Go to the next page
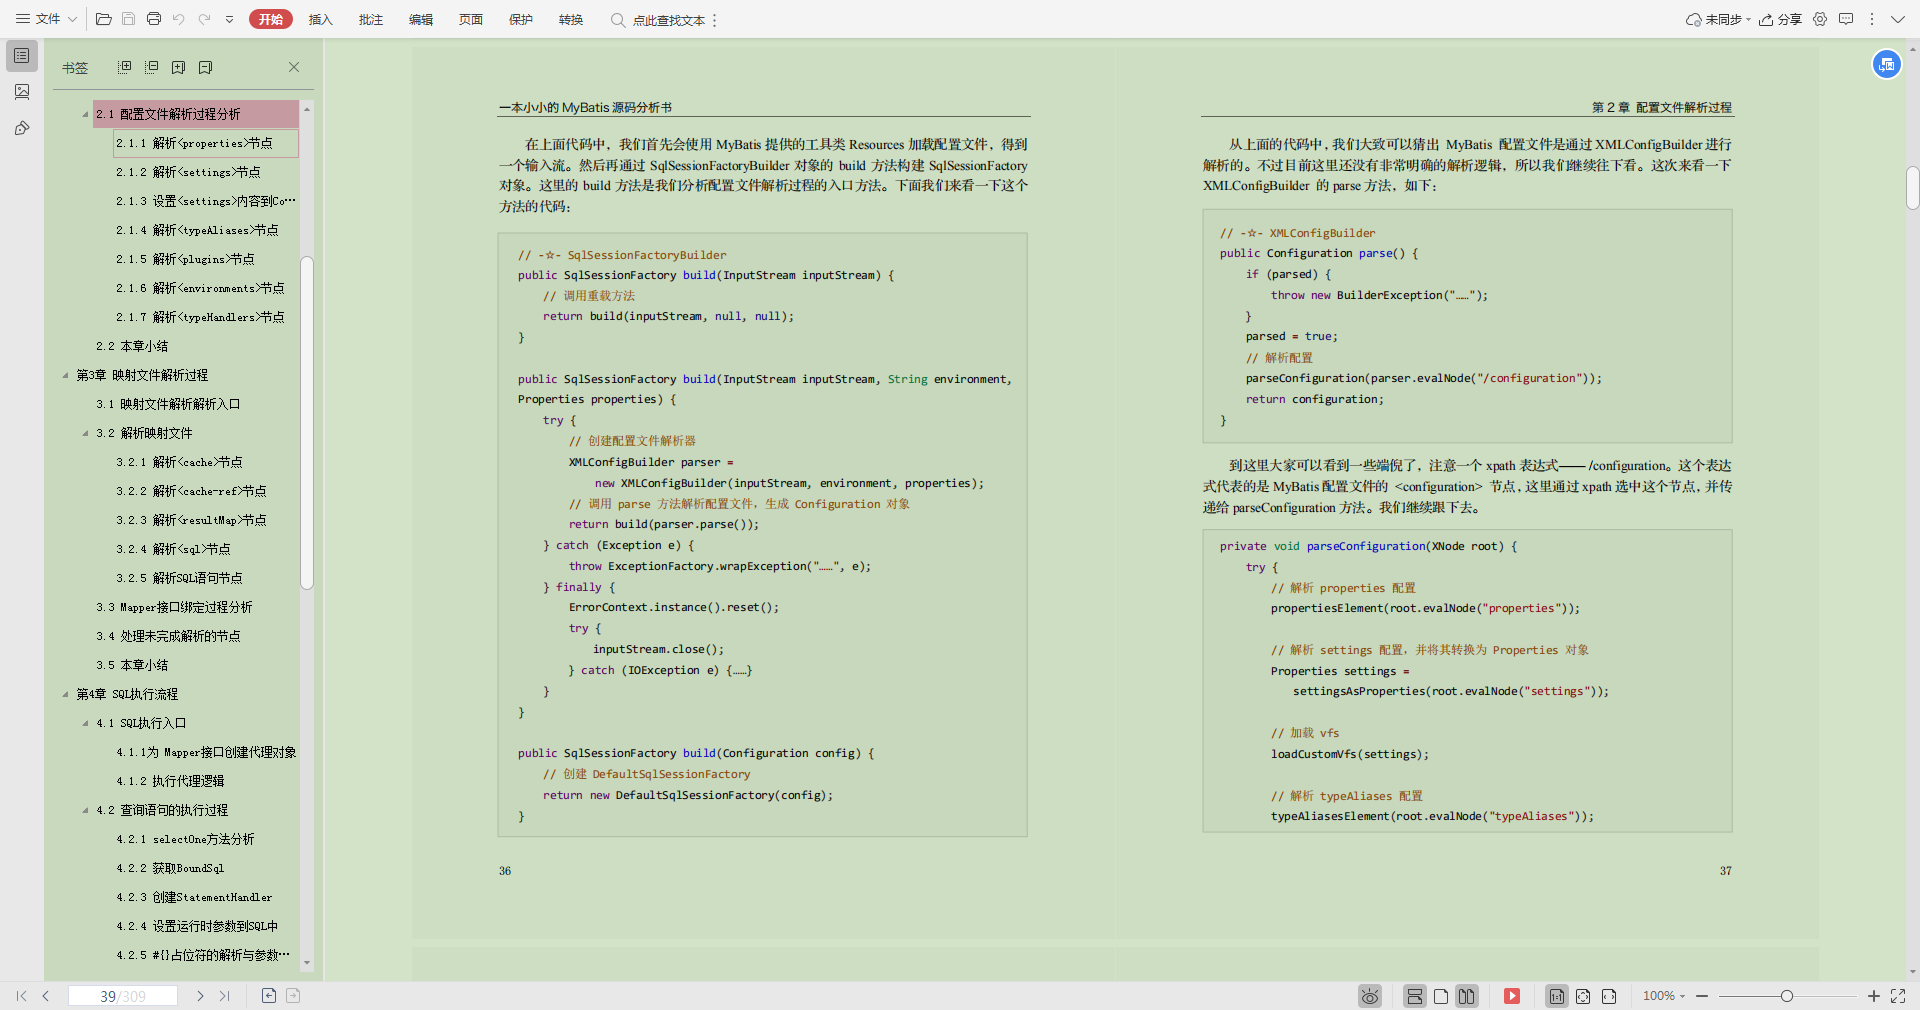Viewport: 1920px width, 1010px height. click(x=200, y=996)
